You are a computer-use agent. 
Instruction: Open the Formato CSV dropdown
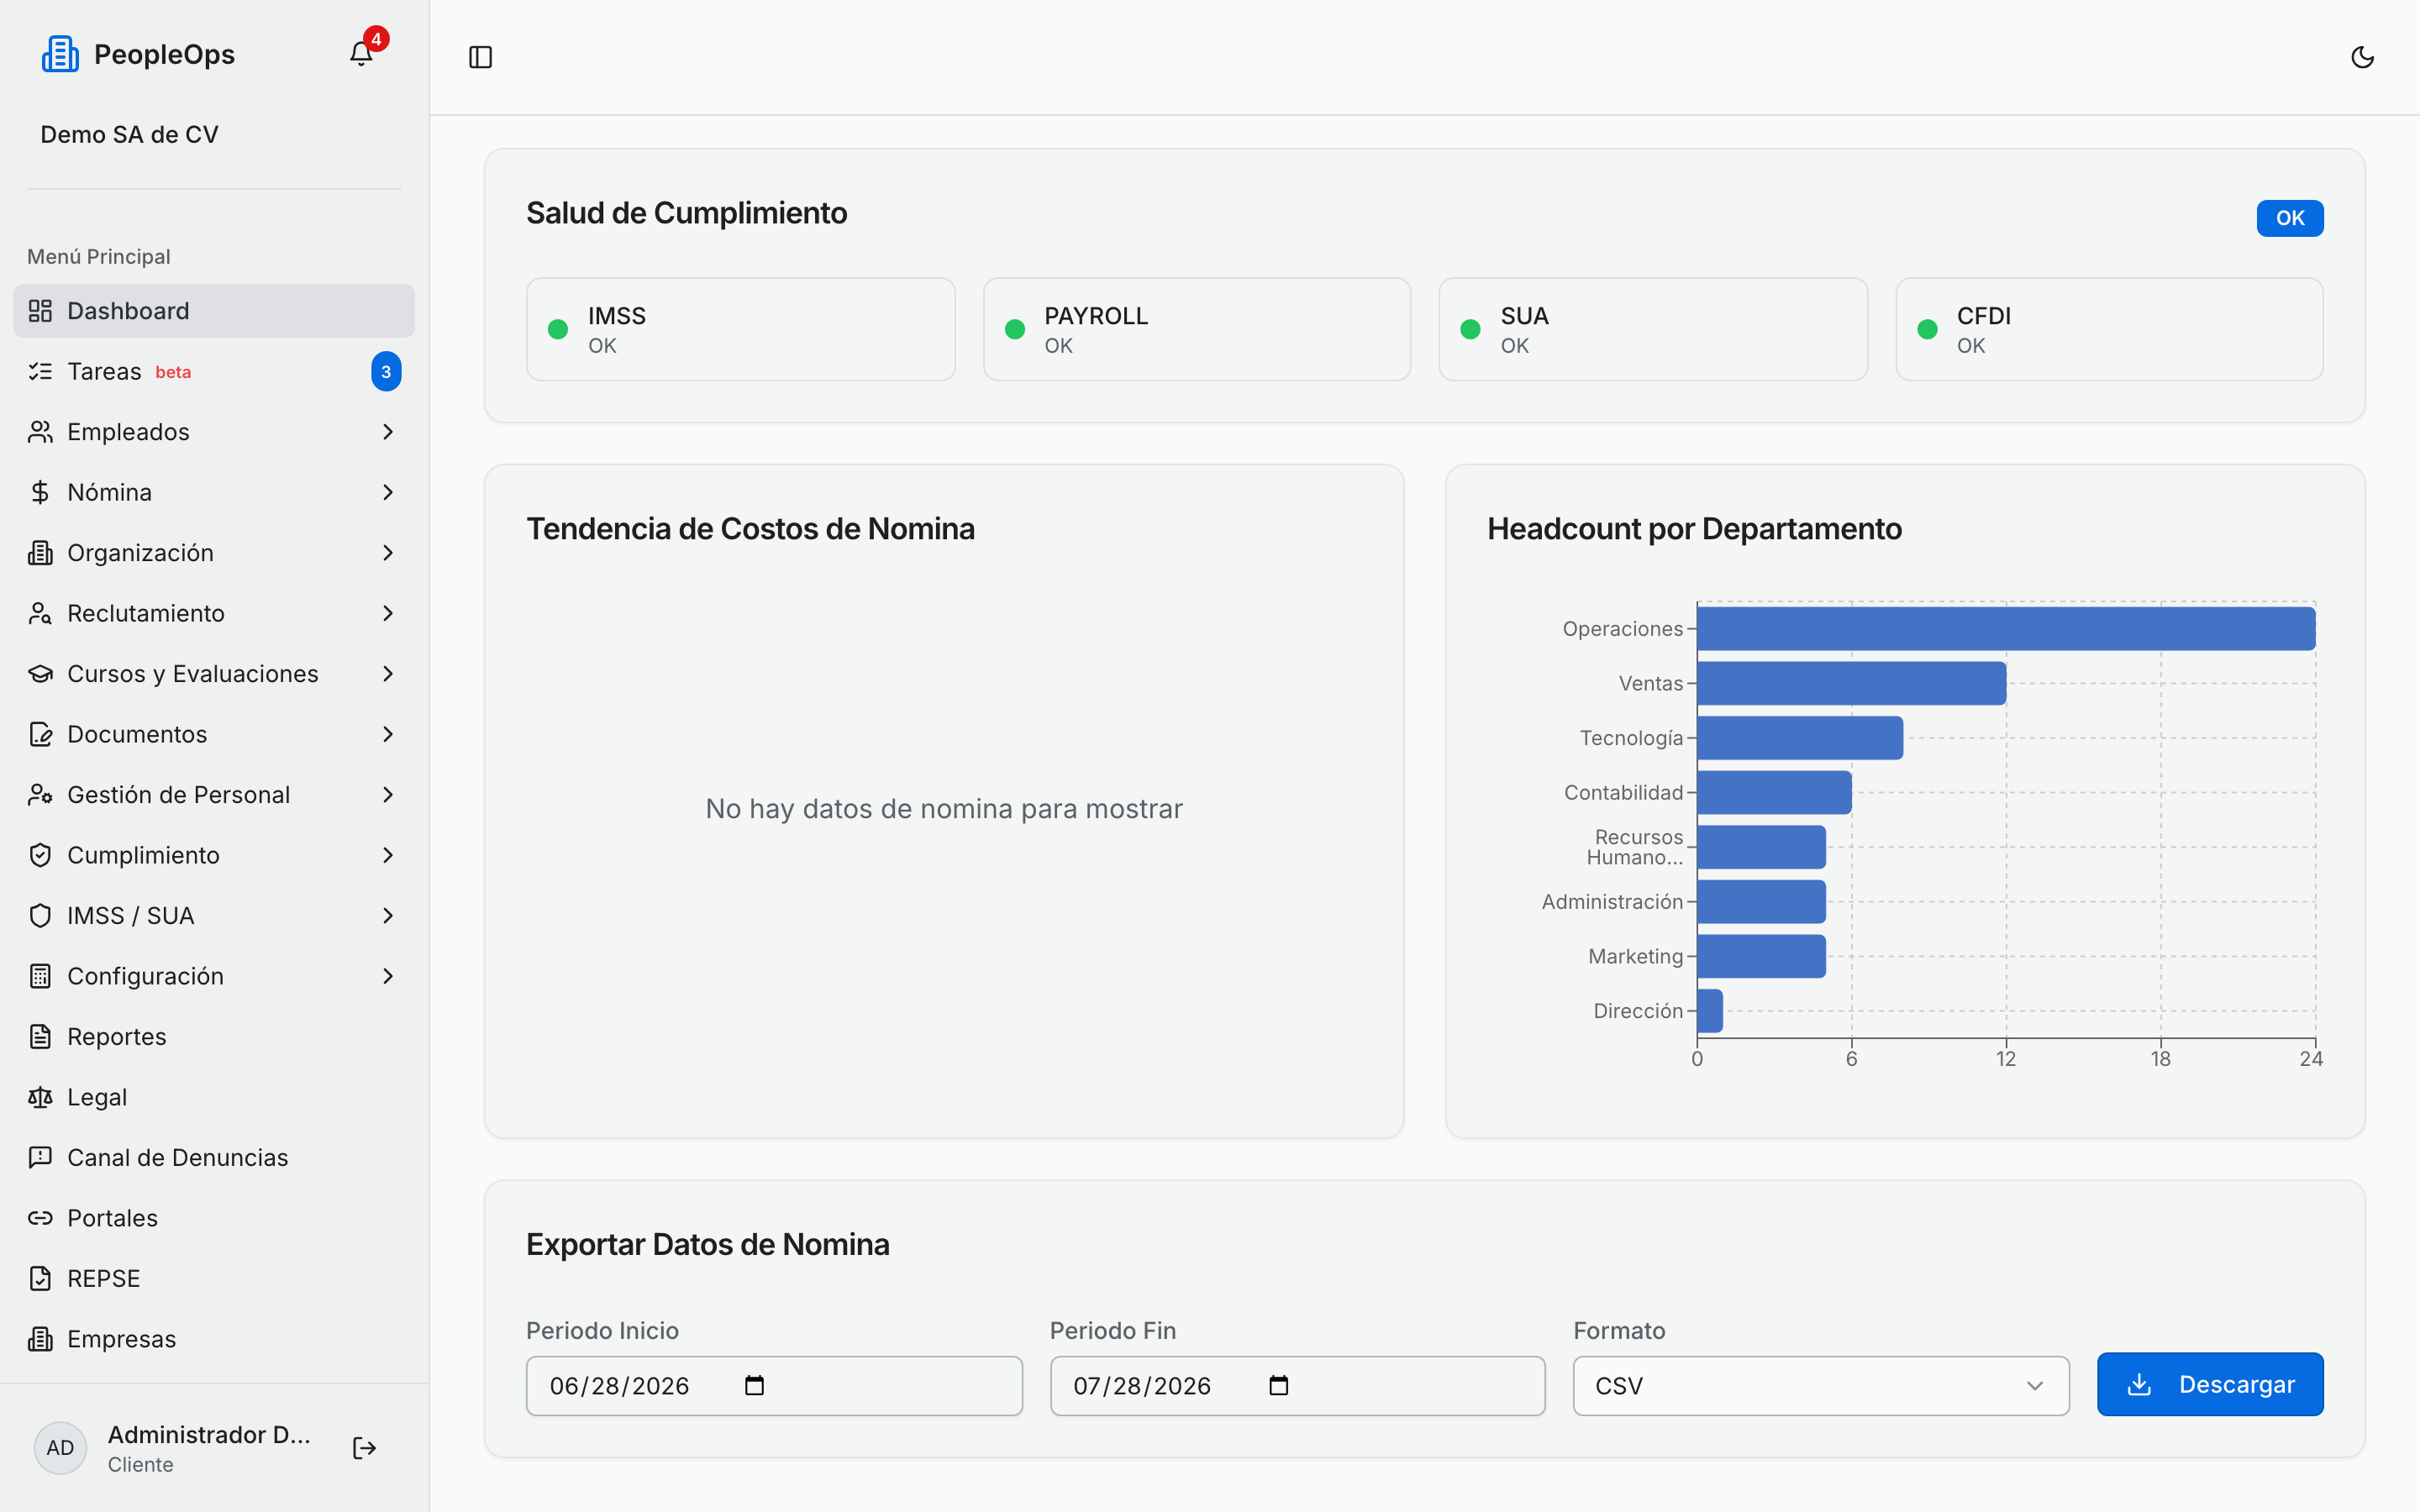point(1820,1386)
